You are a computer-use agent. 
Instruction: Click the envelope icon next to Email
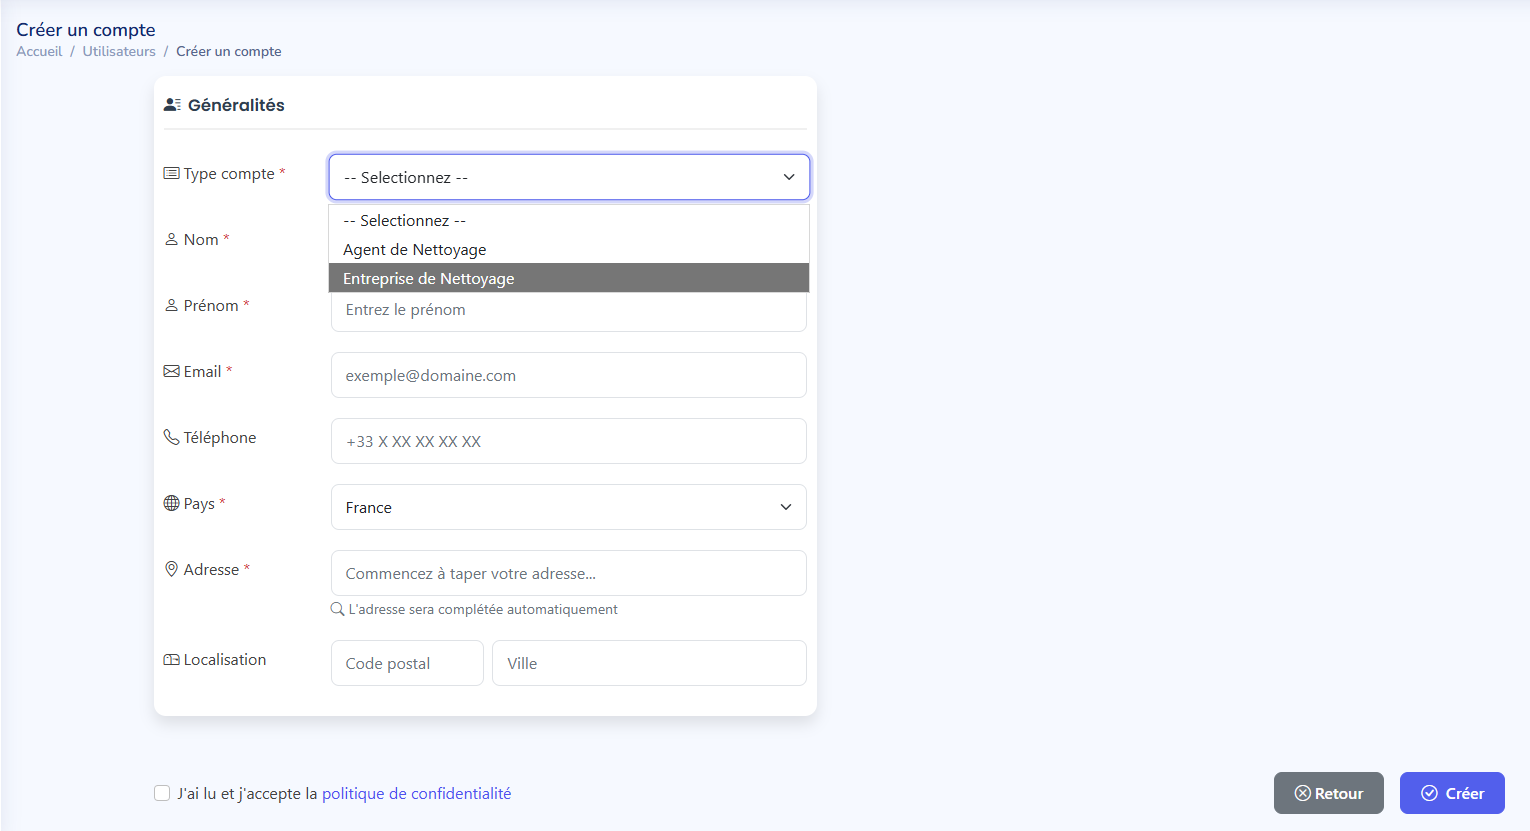pos(171,370)
